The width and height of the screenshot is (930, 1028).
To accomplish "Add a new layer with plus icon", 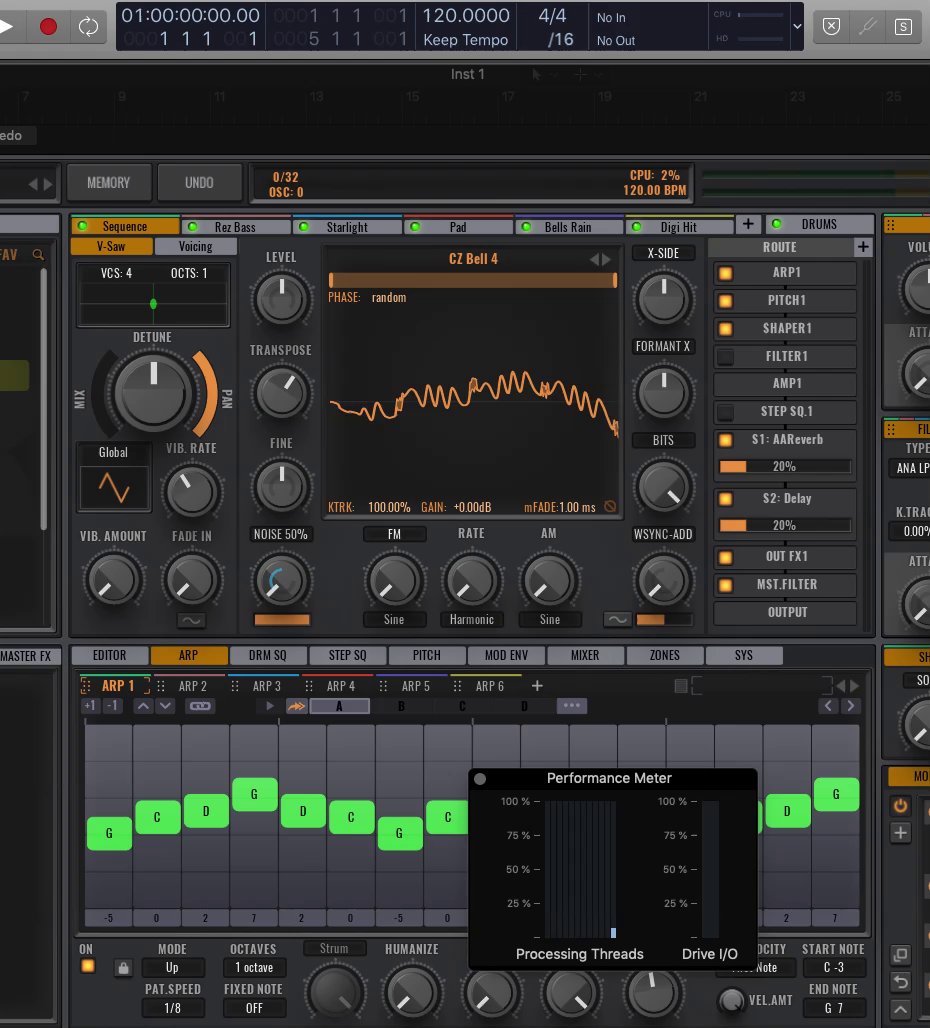I will coord(748,224).
